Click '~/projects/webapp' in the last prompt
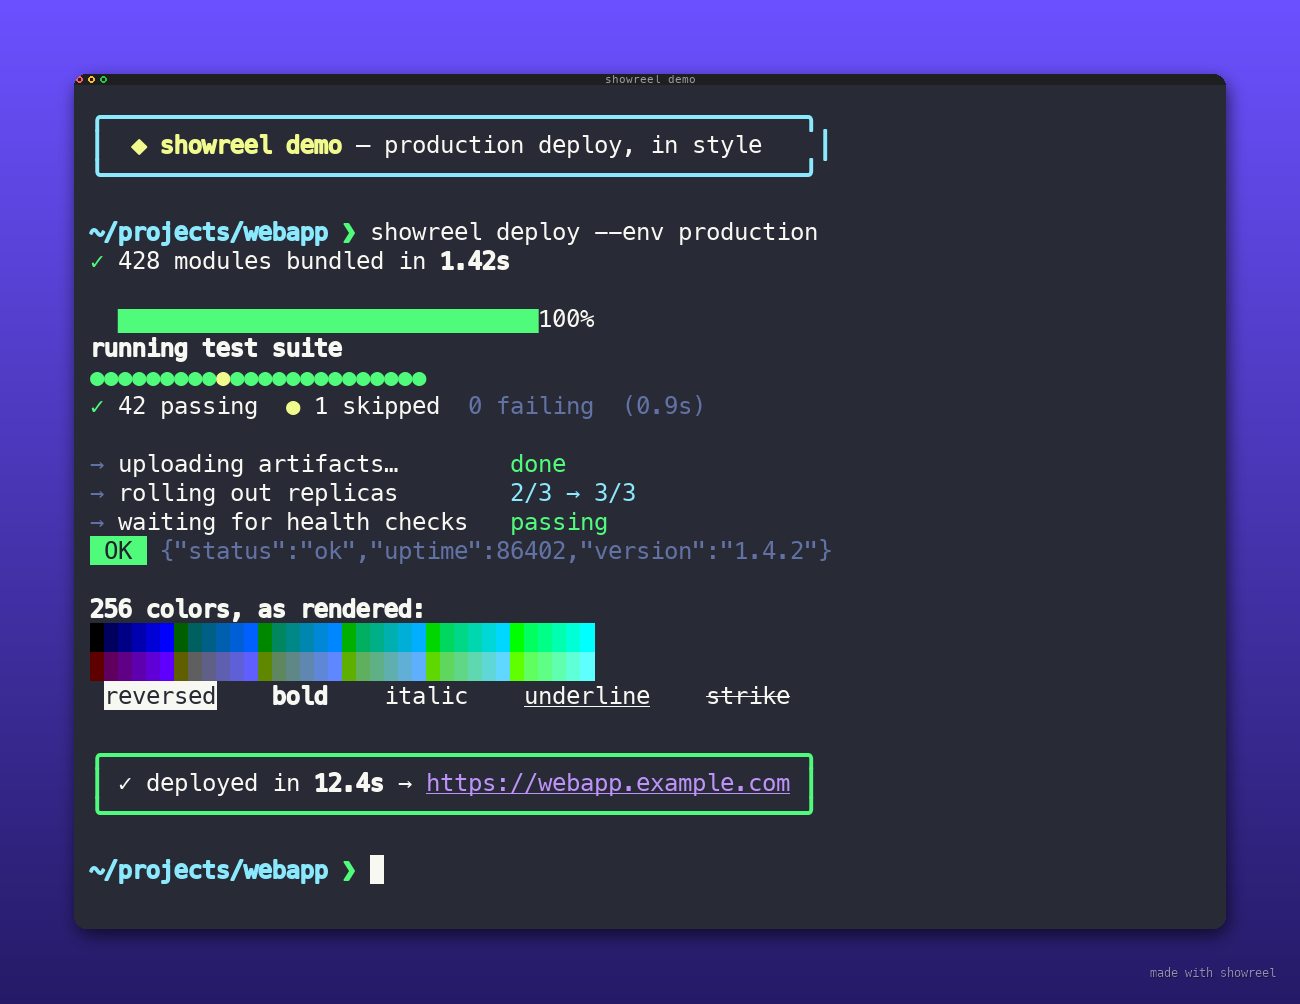Image resolution: width=1300 pixels, height=1004 pixels. pyautogui.click(x=209, y=870)
